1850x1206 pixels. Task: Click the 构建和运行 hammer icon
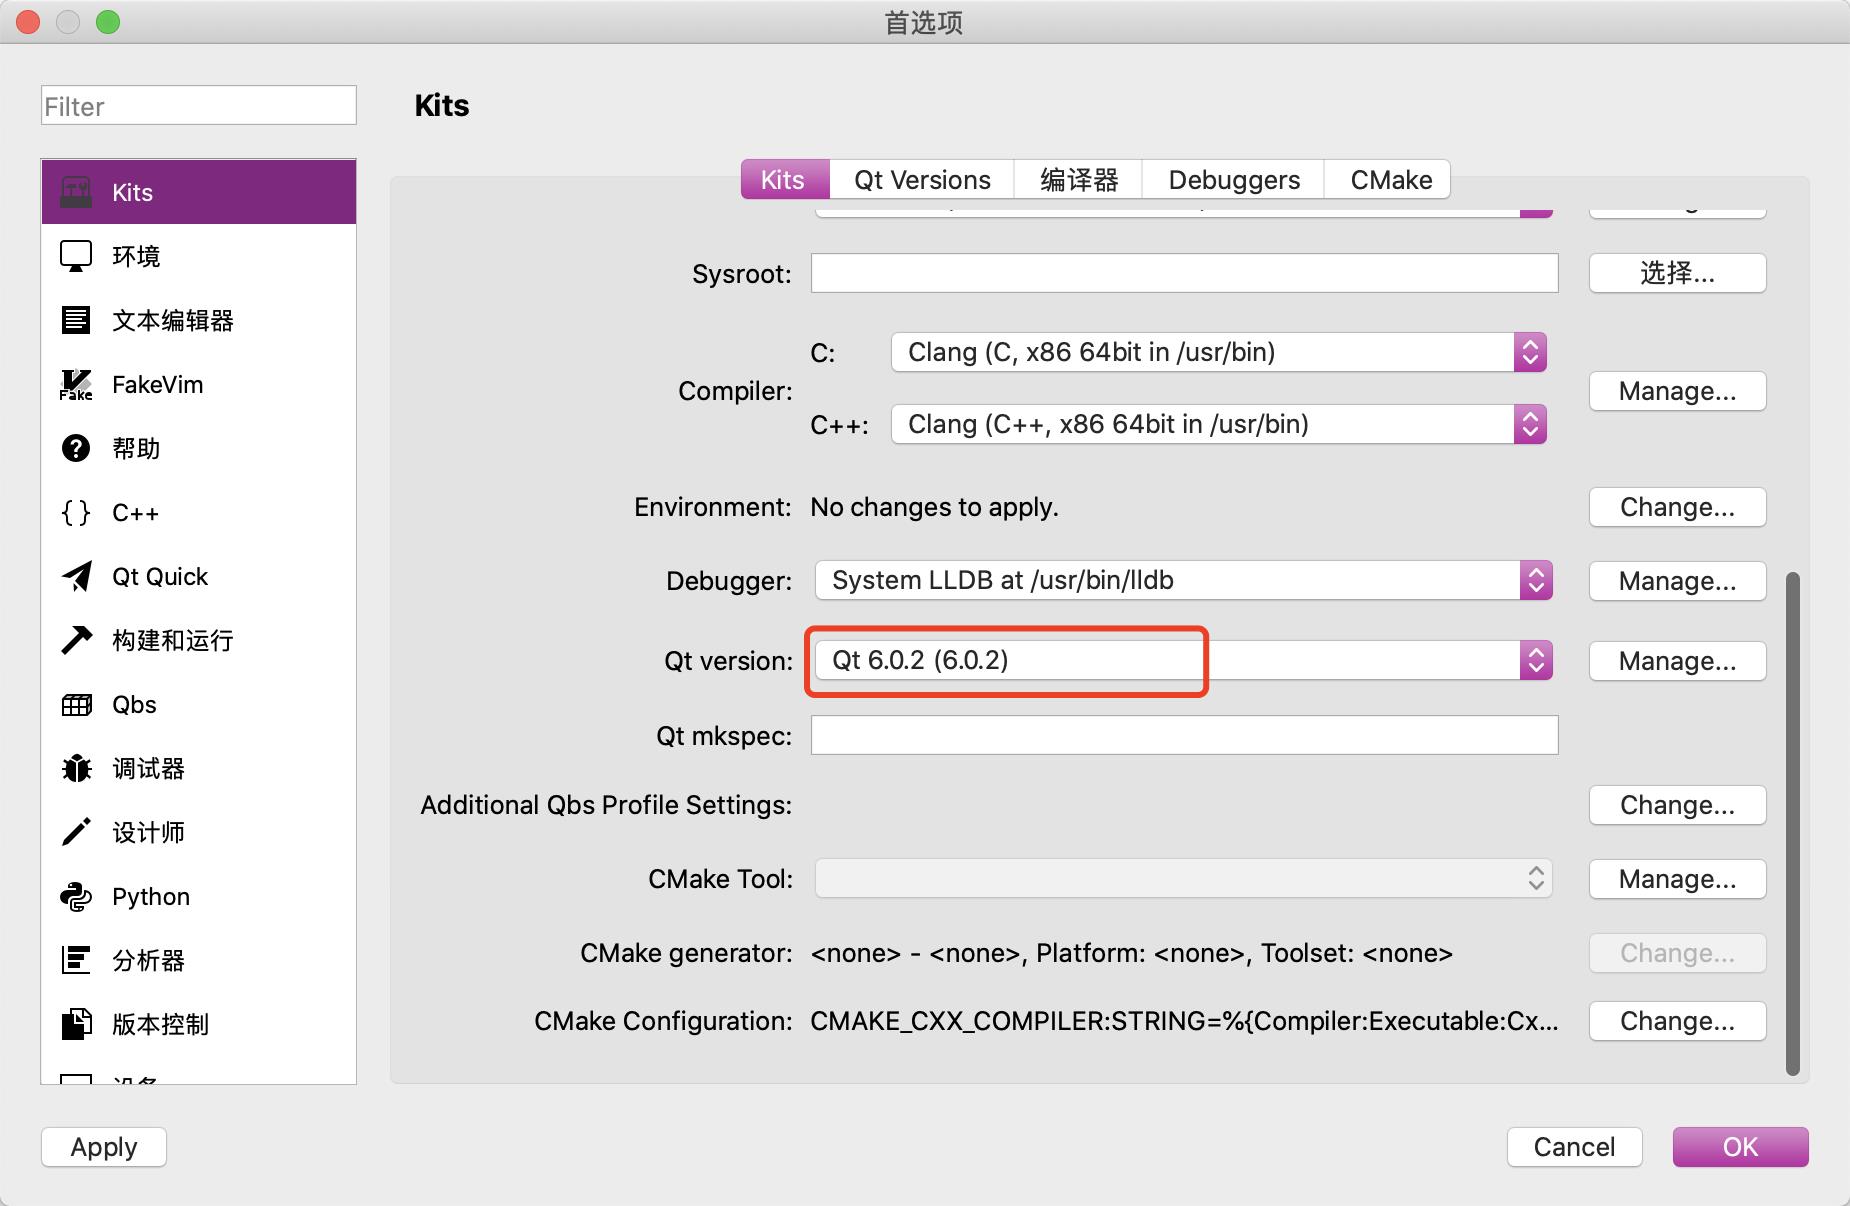point(76,640)
